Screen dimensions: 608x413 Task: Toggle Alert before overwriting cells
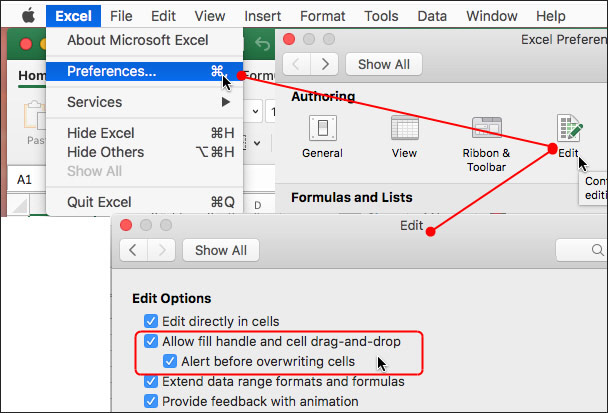[x=170, y=361]
